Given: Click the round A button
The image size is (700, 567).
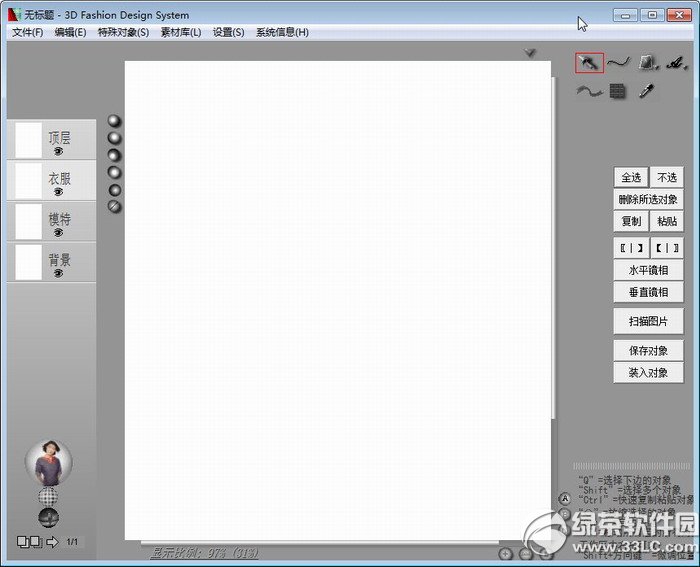Looking at the screenshot, I should [x=565, y=499].
